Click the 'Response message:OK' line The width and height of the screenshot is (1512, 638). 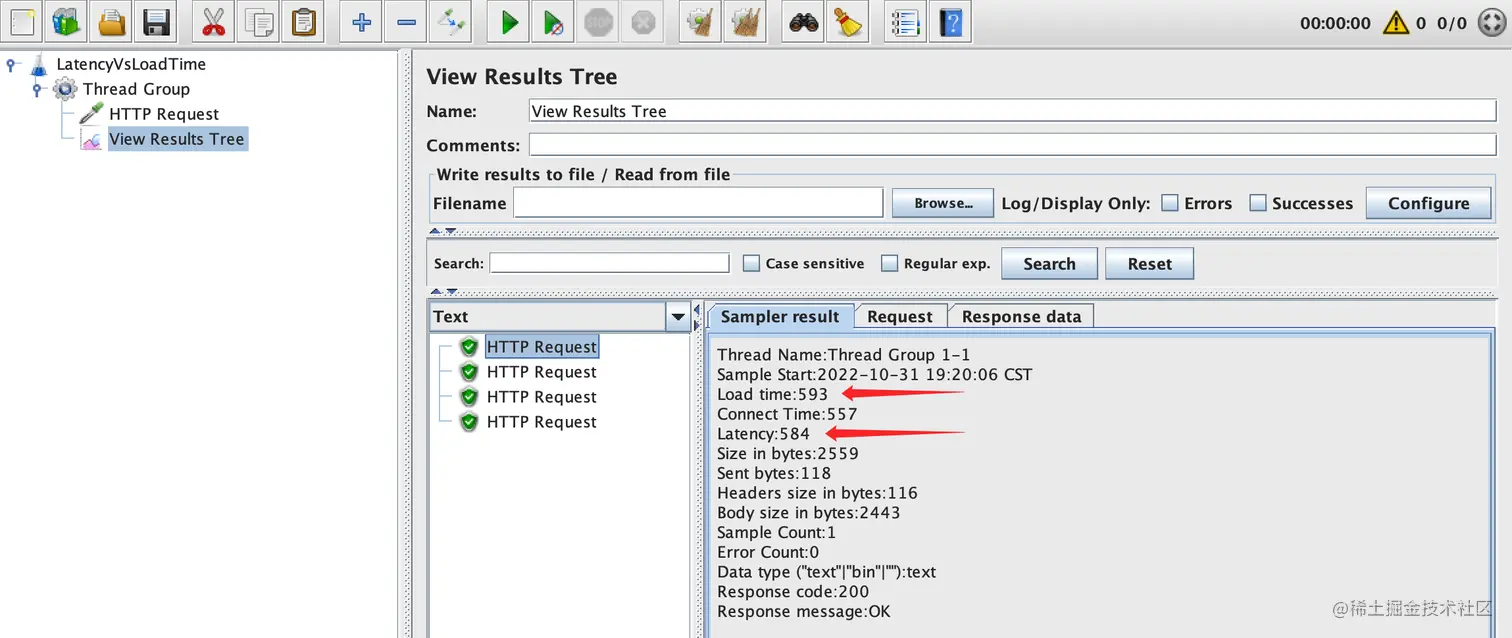pyautogui.click(x=803, y=611)
